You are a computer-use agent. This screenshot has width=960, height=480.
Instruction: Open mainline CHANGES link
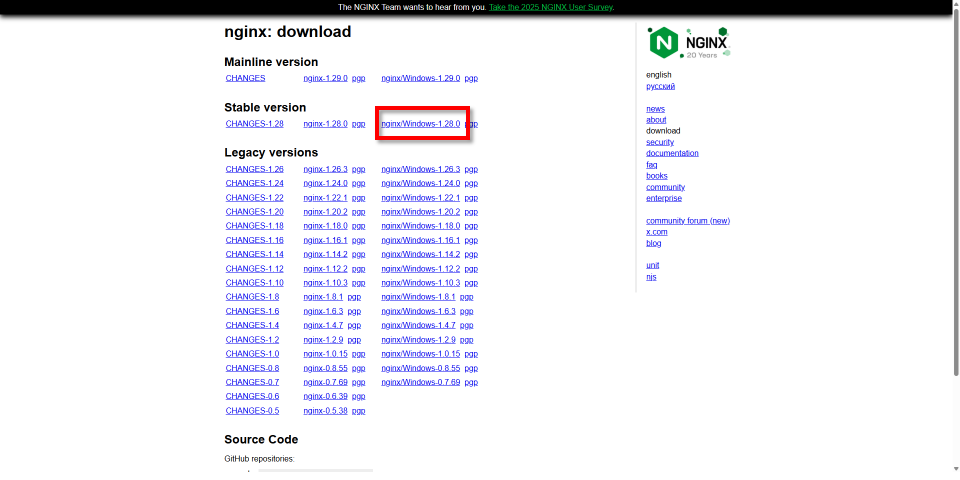pyautogui.click(x=245, y=78)
